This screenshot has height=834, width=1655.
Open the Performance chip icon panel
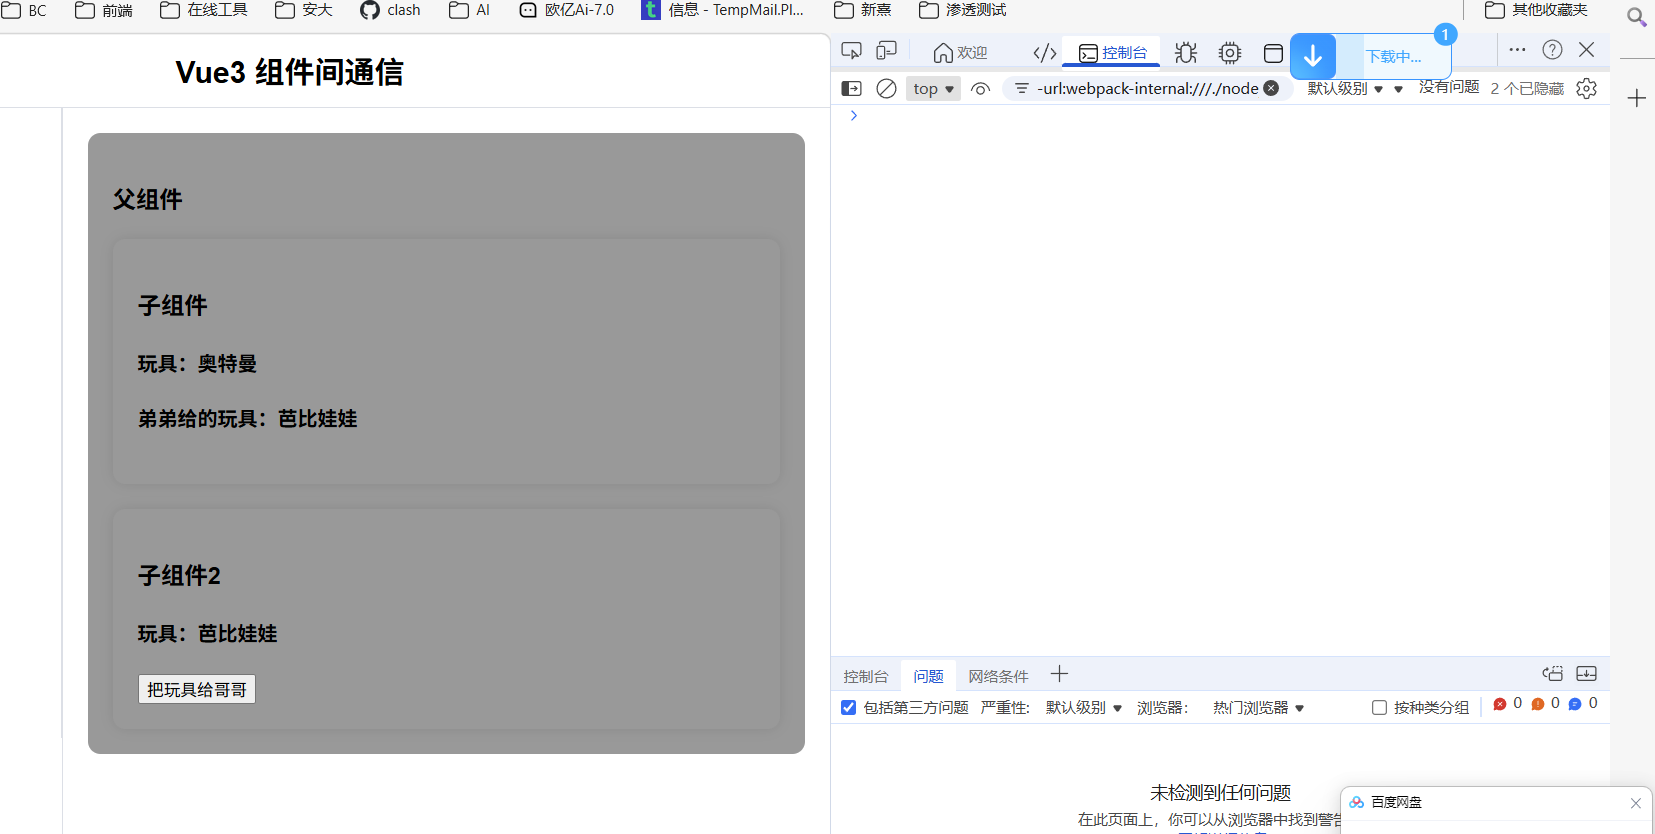point(1230,53)
